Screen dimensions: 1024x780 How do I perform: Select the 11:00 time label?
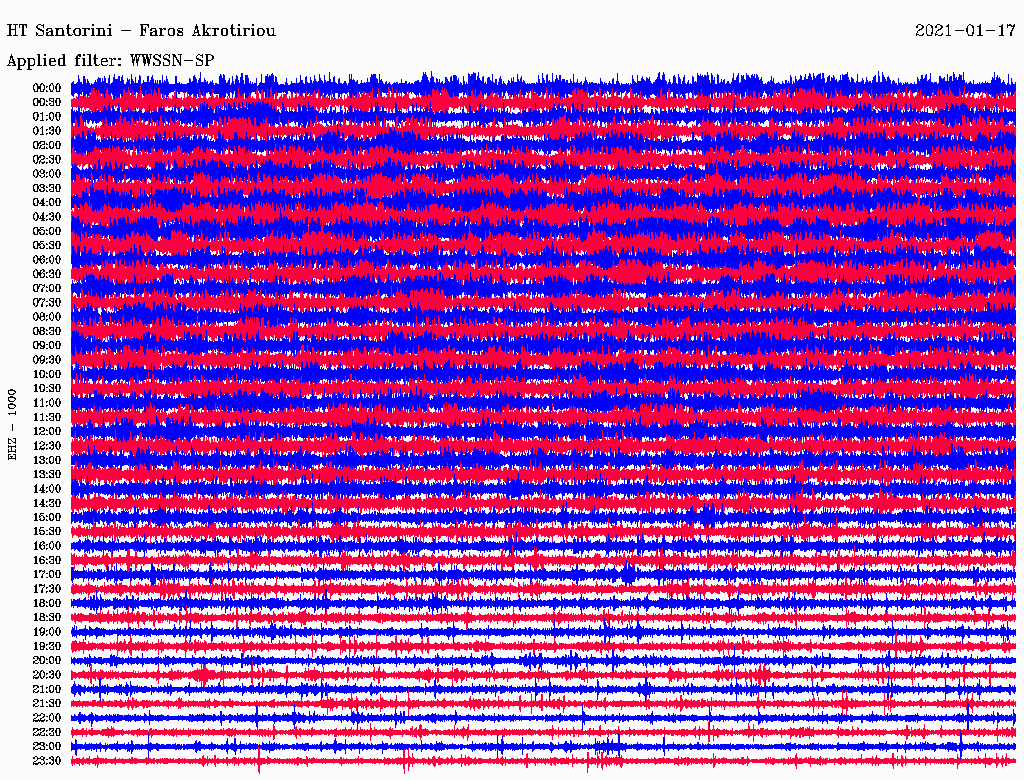47,402
